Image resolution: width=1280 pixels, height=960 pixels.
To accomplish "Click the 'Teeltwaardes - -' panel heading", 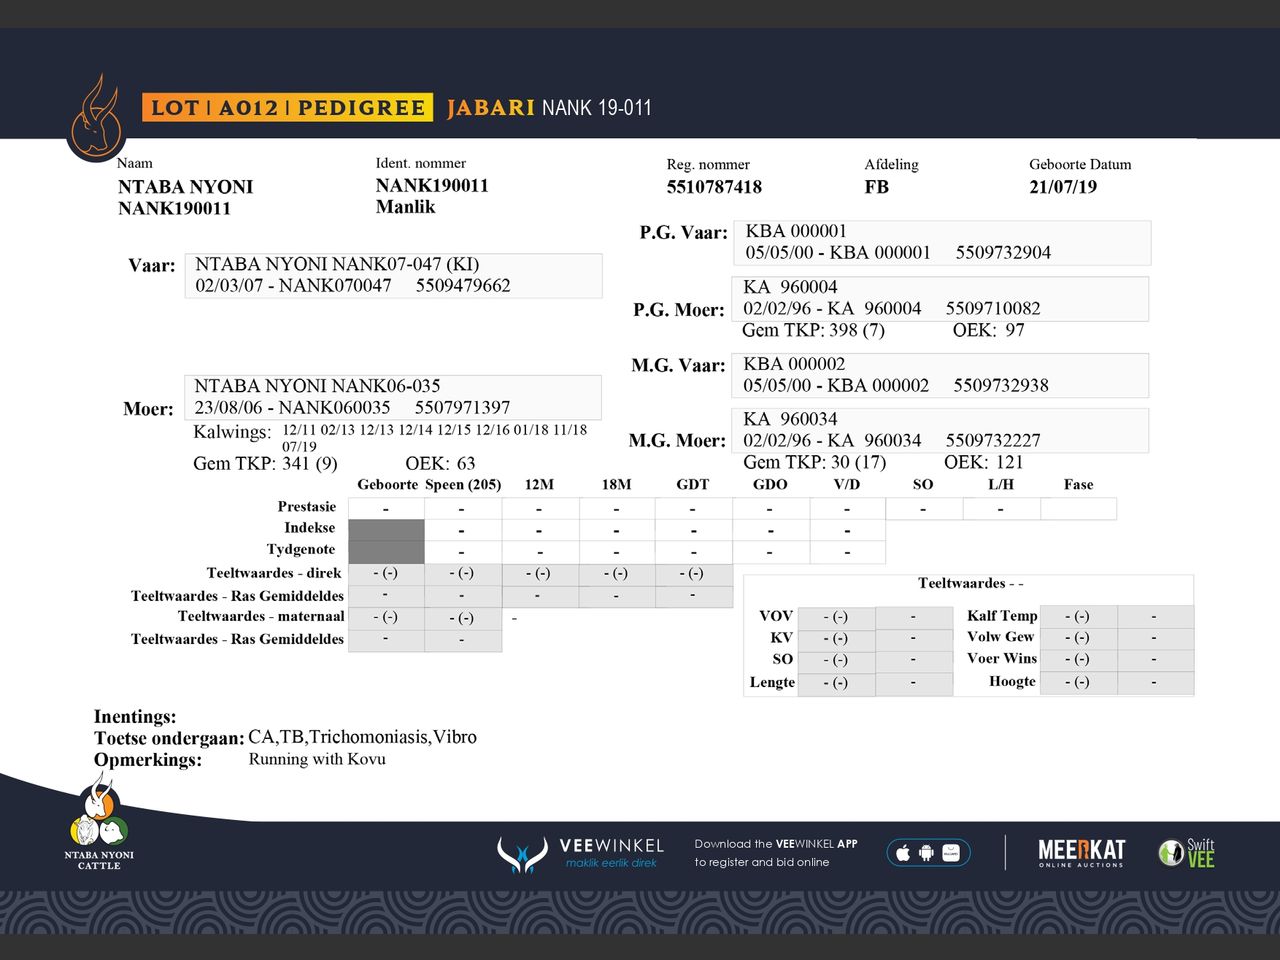I will pyautogui.click(x=970, y=584).
